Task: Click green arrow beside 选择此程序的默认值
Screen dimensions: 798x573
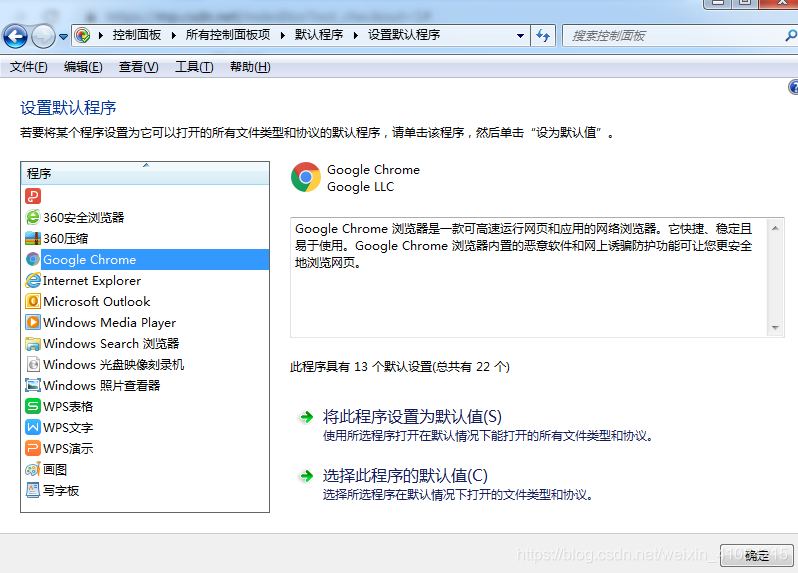Action: 306,476
